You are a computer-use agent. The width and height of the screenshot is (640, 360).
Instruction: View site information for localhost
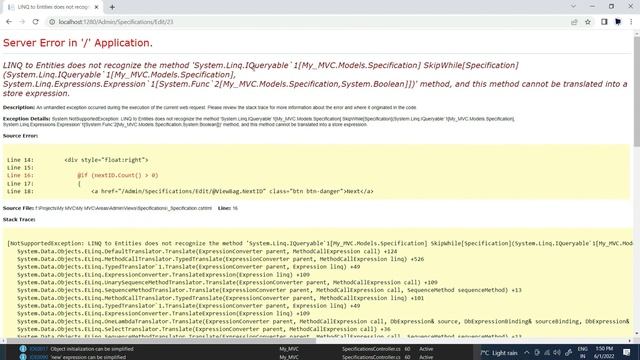(x=52, y=22)
